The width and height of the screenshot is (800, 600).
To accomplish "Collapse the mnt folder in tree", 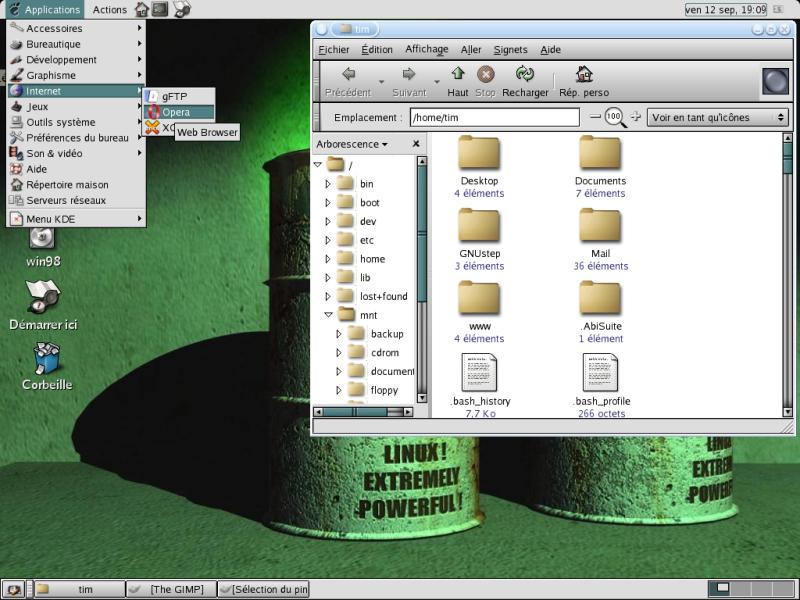I will (x=328, y=315).
